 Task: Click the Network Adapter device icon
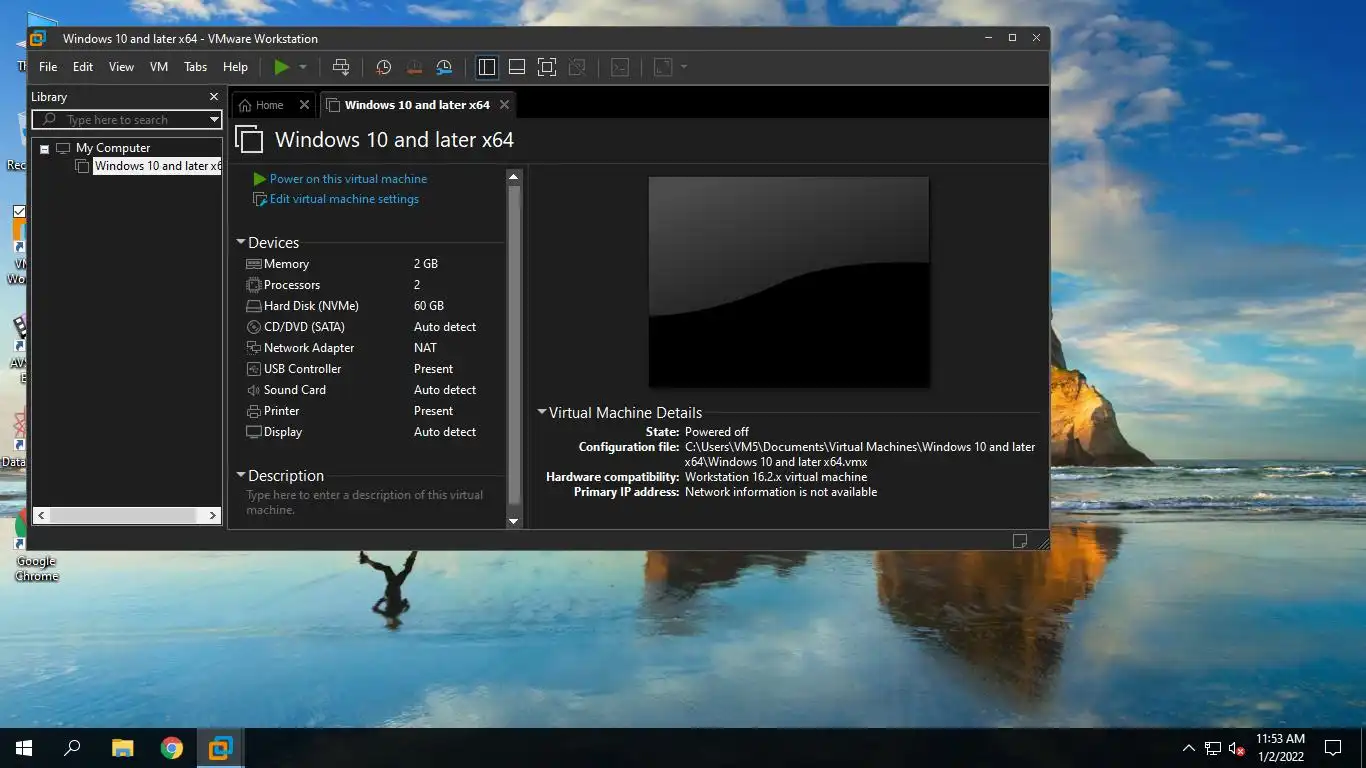(x=253, y=348)
